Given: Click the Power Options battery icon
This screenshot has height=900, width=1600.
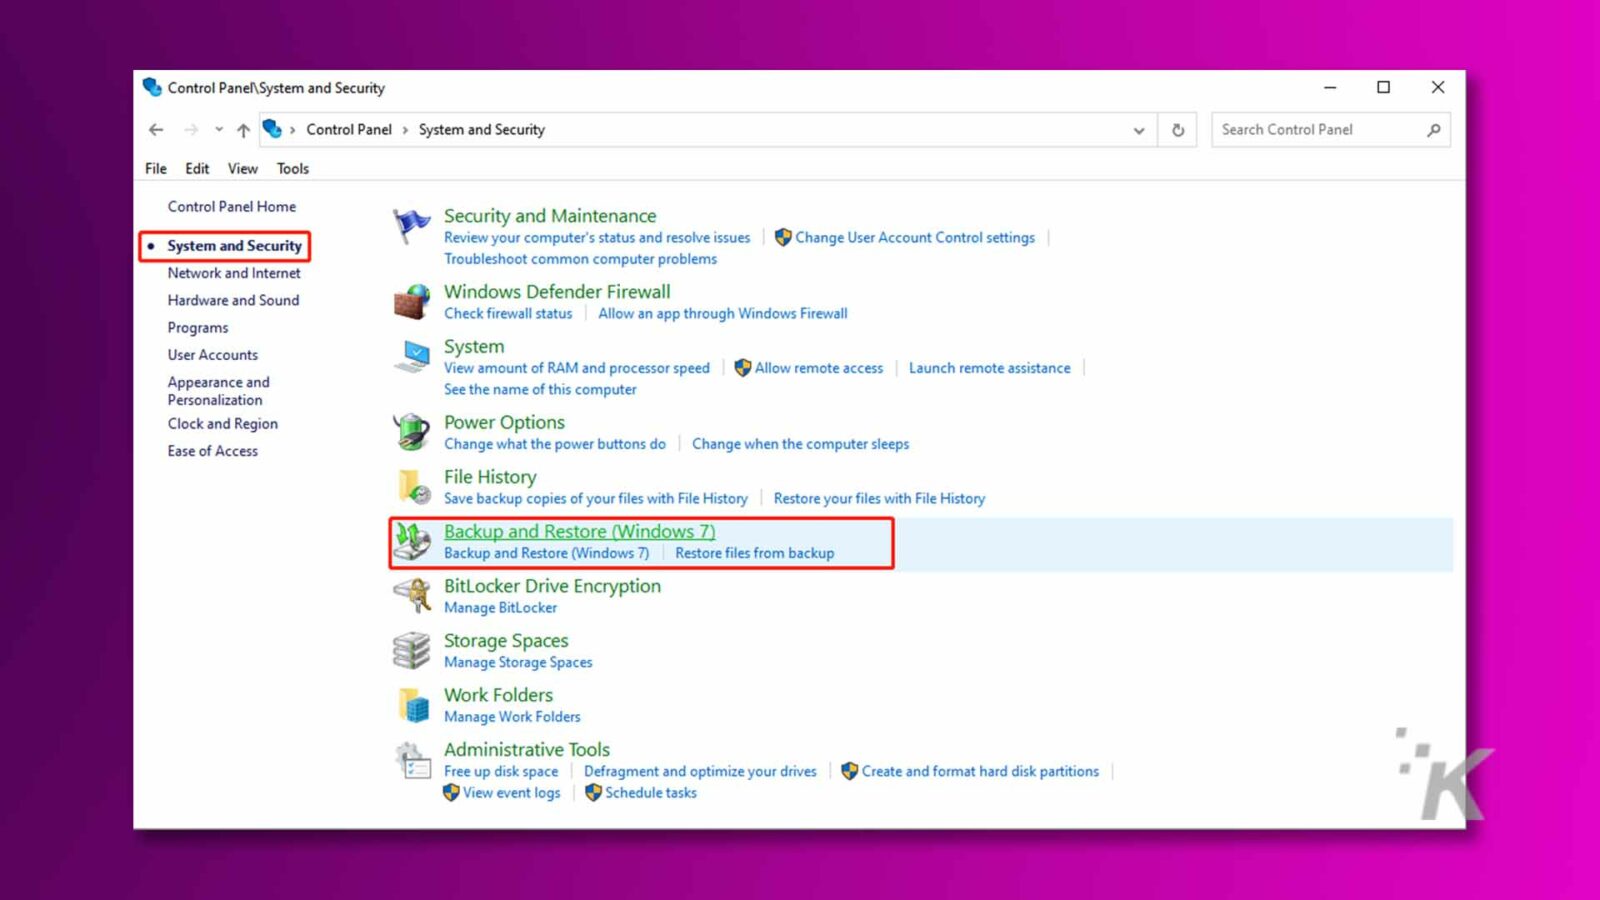Looking at the screenshot, I should click(411, 432).
